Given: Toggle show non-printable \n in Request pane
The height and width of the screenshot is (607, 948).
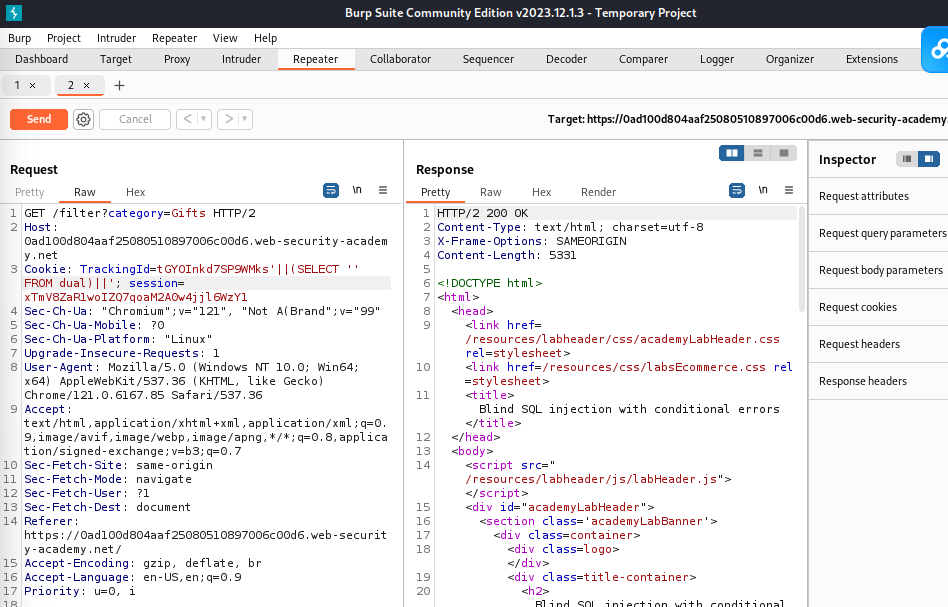Looking at the screenshot, I should tap(357, 190).
